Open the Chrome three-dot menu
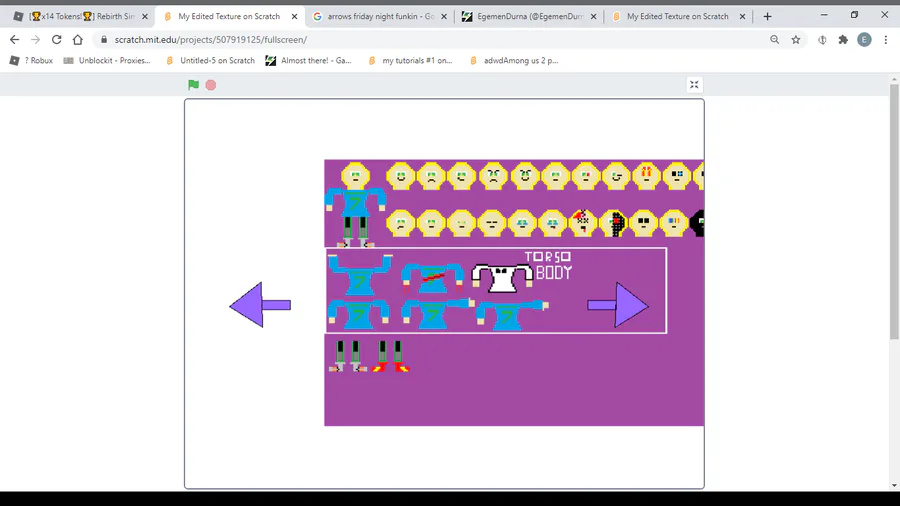This screenshot has height=506, width=900. tap(886, 40)
